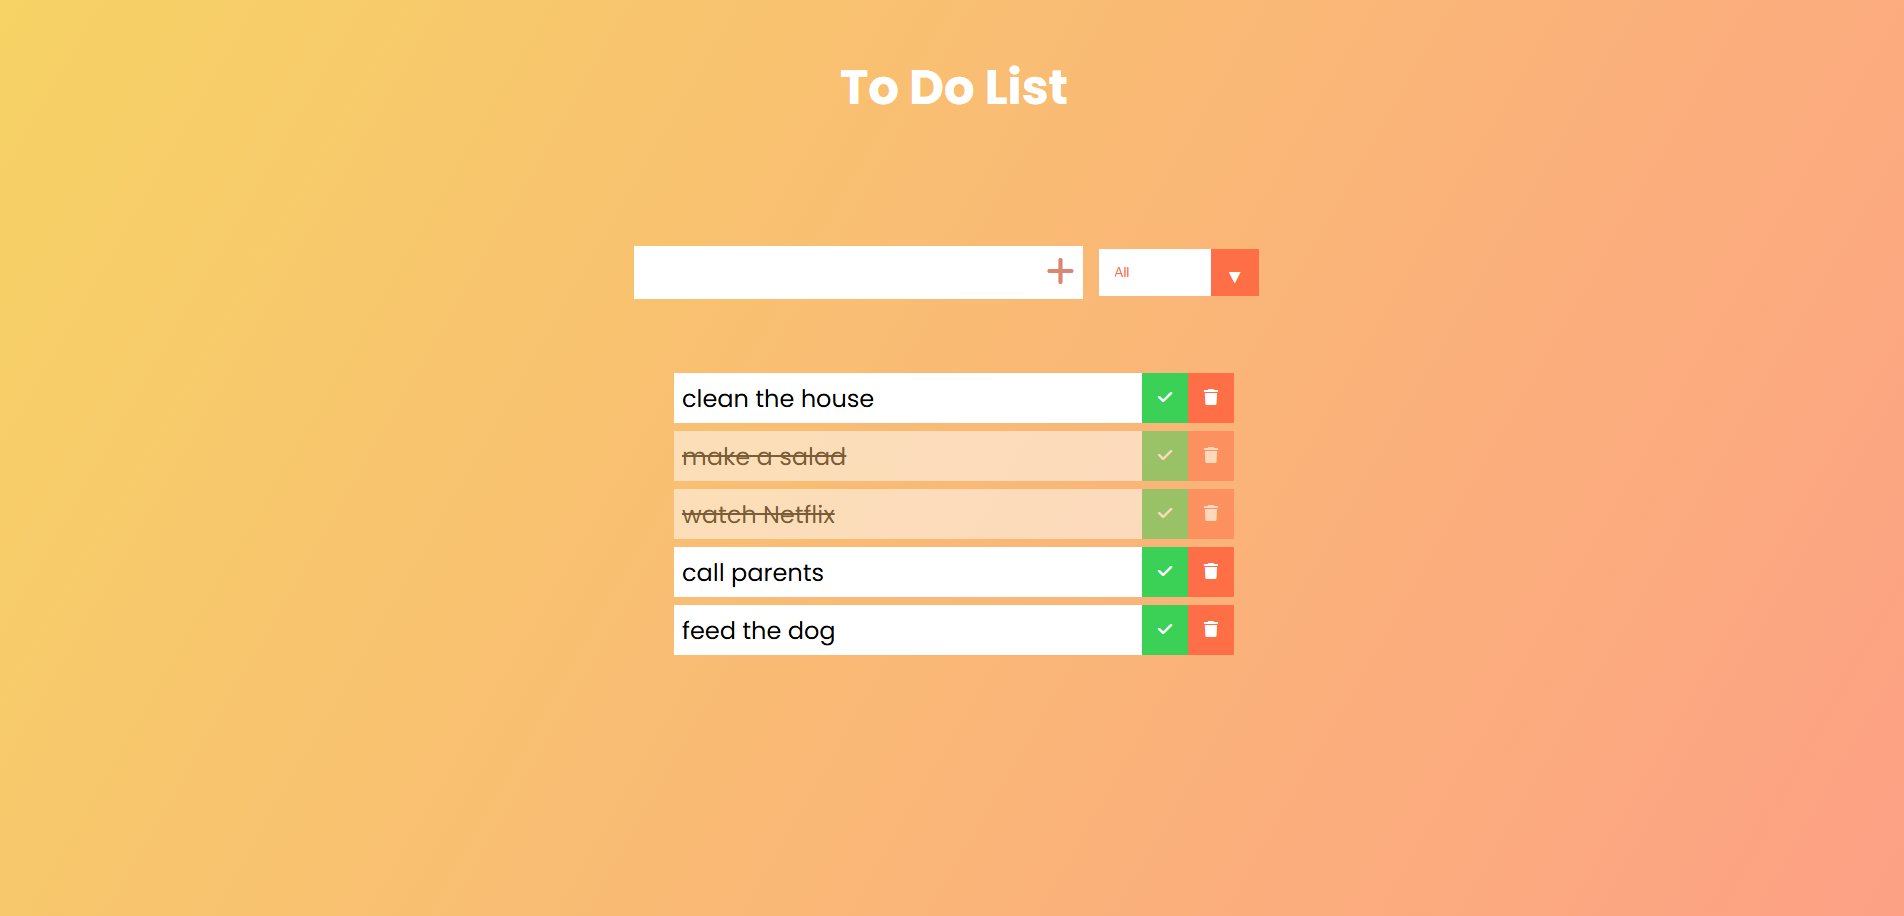Viewport: 1904px width, 916px height.
Task: Click the new task input field
Action: (850, 271)
